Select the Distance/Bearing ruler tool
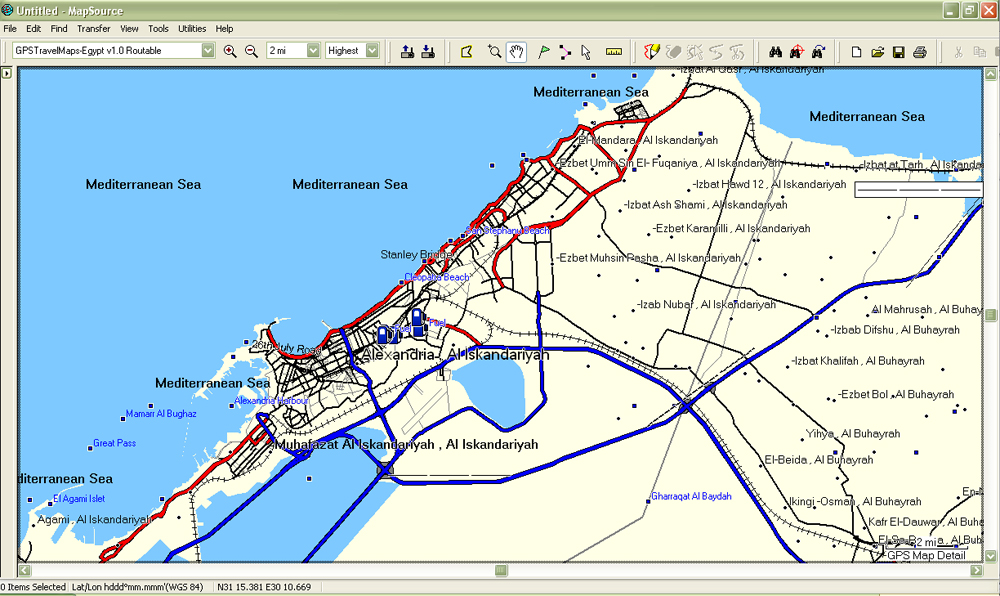Image resolution: width=1000 pixels, height=596 pixels. click(614, 51)
